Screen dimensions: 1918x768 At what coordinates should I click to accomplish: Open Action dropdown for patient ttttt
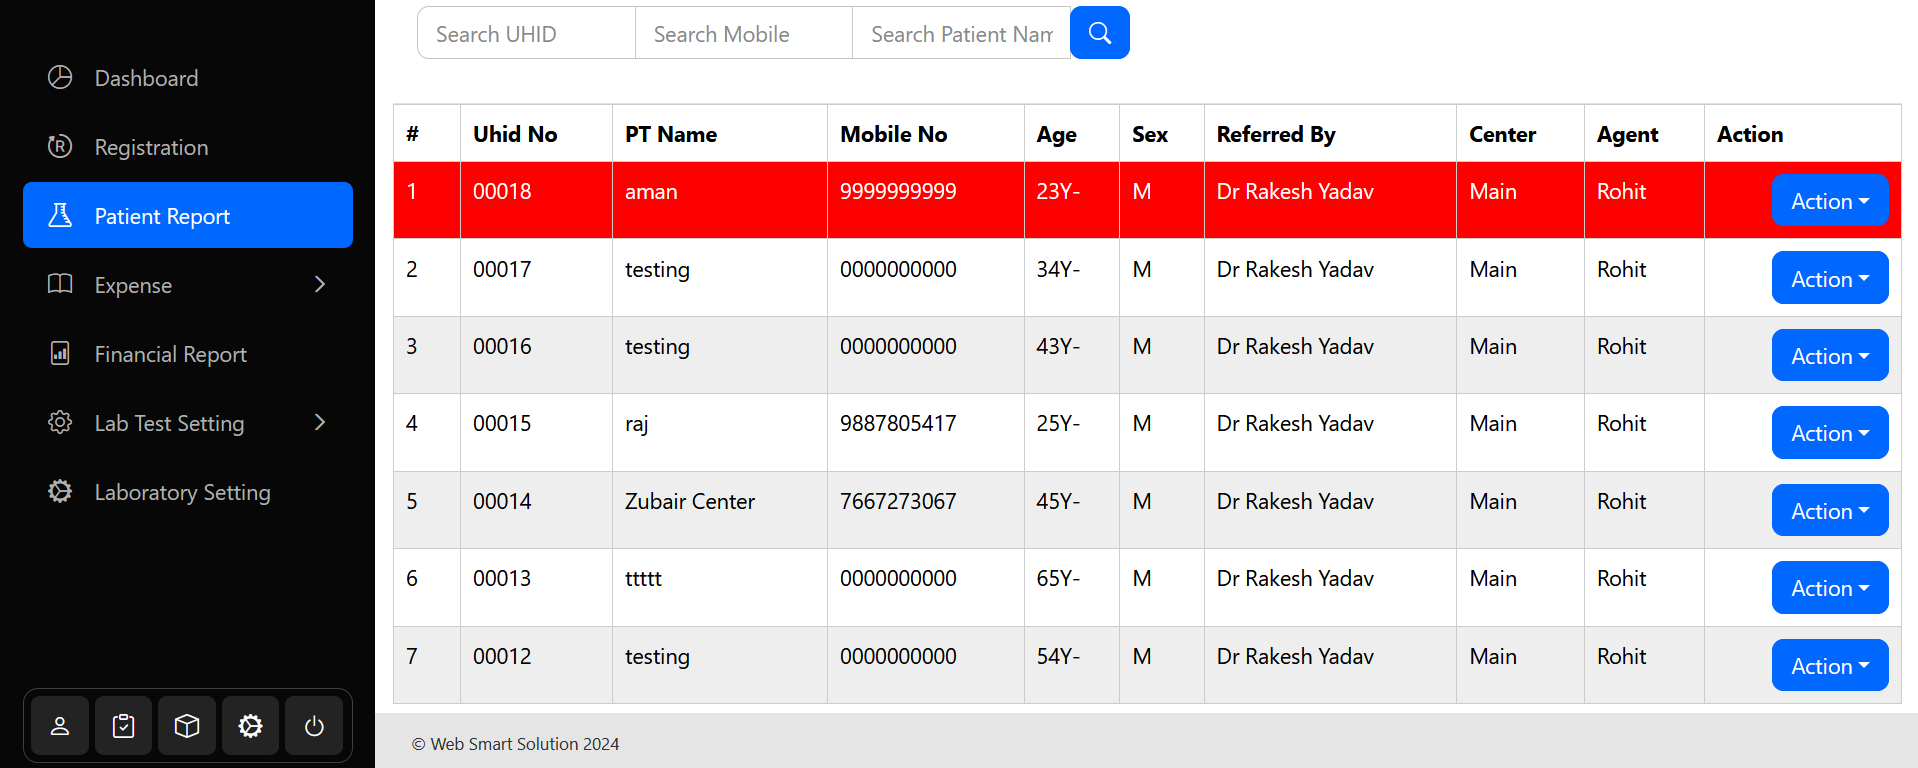click(1830, 588)
